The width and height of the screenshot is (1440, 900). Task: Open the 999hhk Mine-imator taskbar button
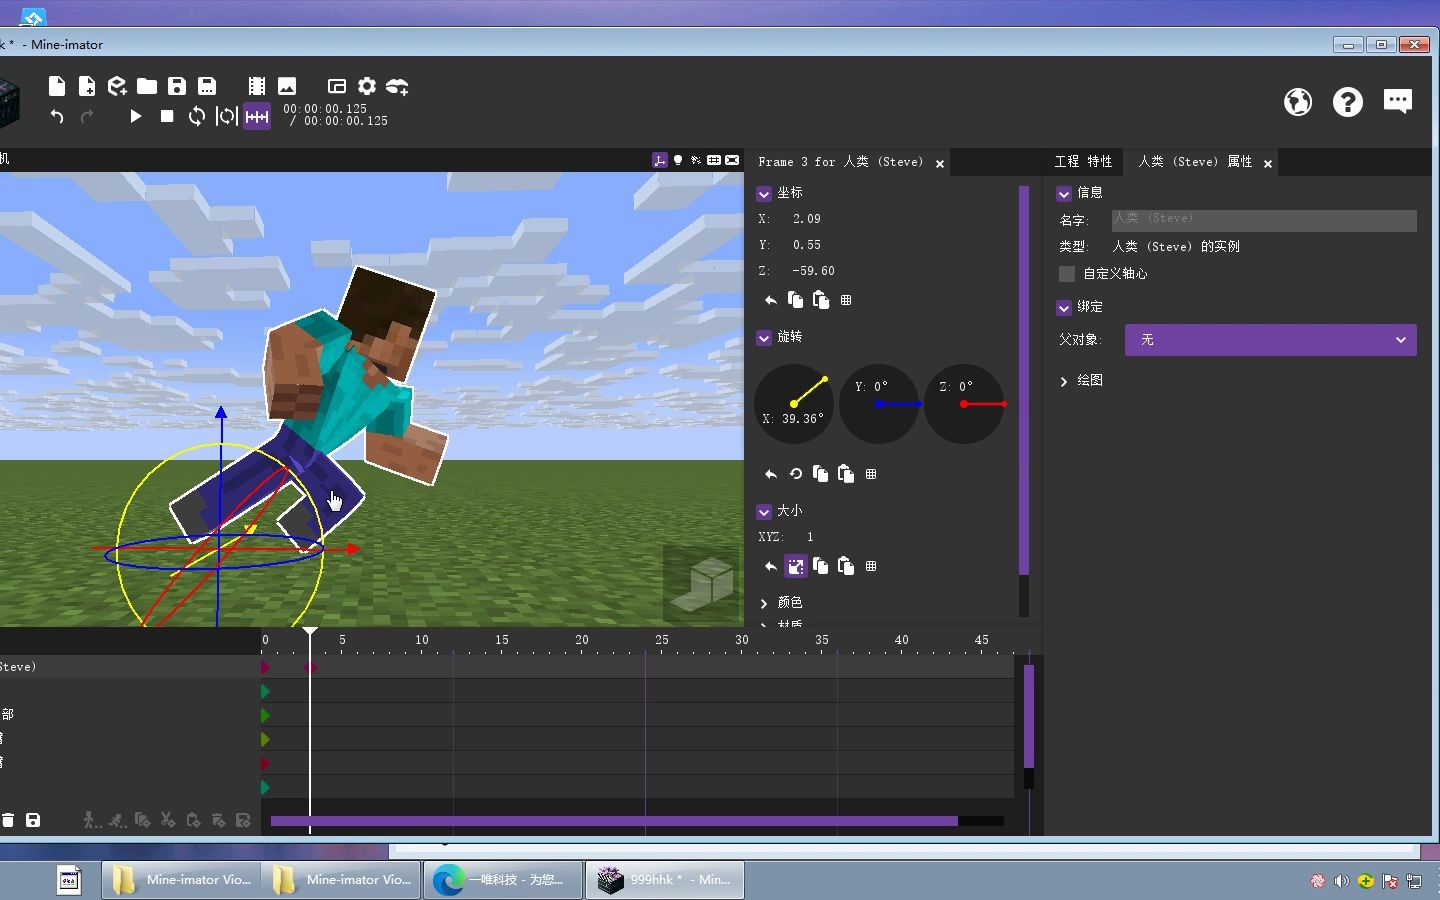665,880
